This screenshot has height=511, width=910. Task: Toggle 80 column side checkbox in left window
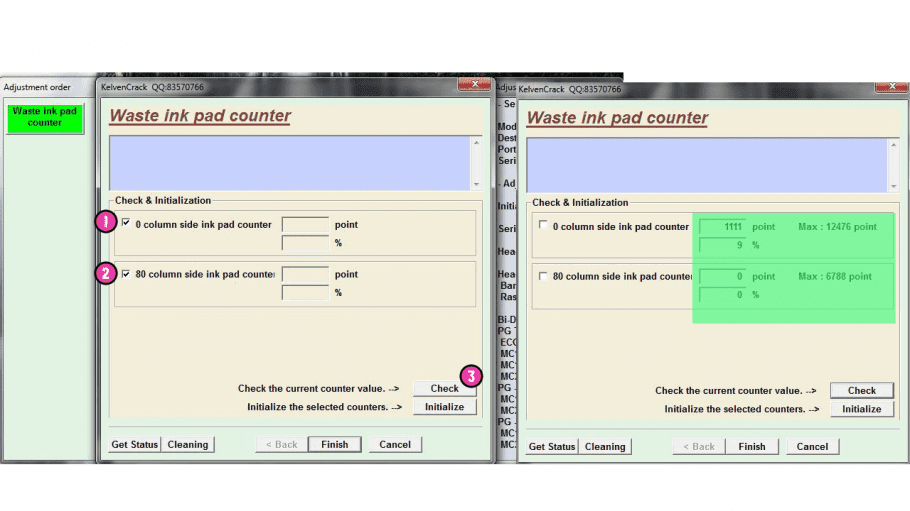click(x=126, y=274)
